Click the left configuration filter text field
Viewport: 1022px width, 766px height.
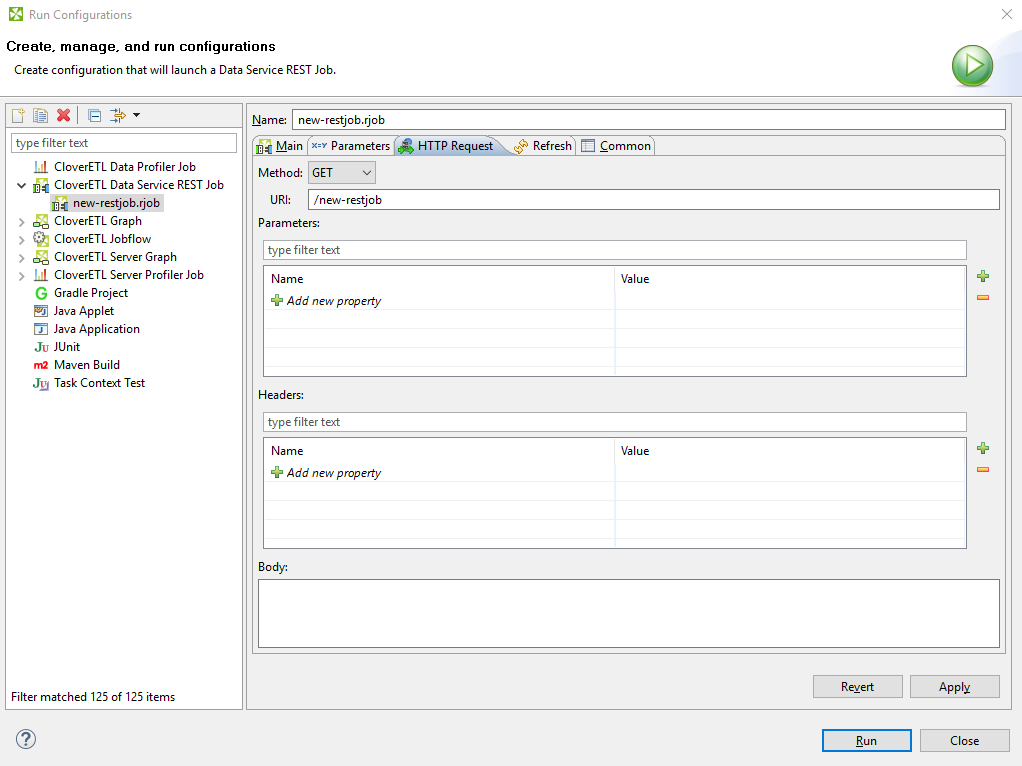point(124,143)
